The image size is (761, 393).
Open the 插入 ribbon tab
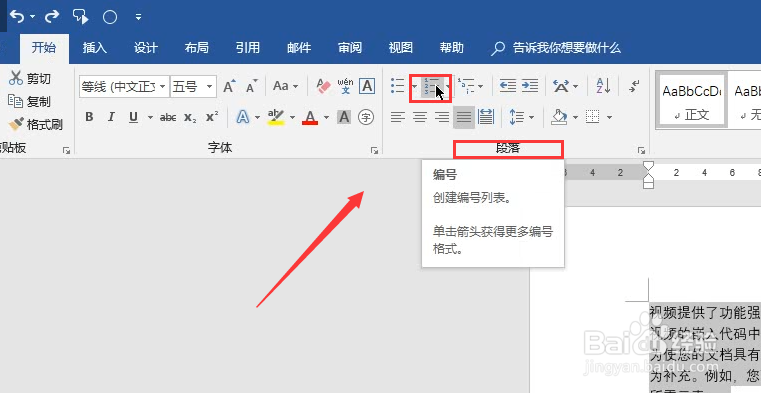pyautogui.click(x=94, y=48)
